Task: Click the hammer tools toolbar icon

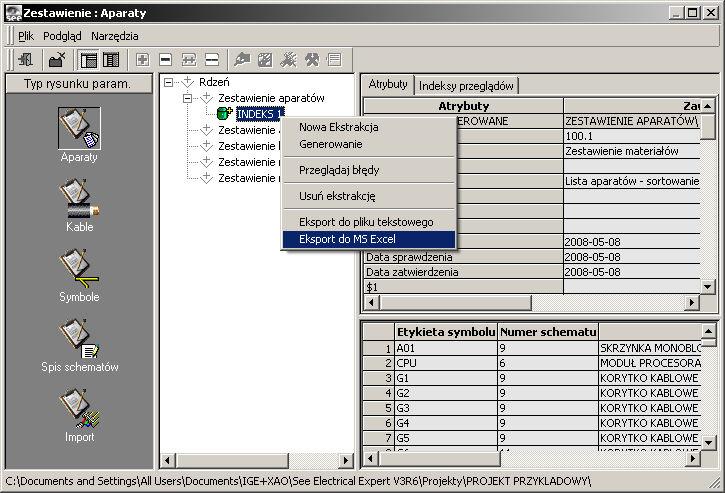Action: click(x=312, y=60)
